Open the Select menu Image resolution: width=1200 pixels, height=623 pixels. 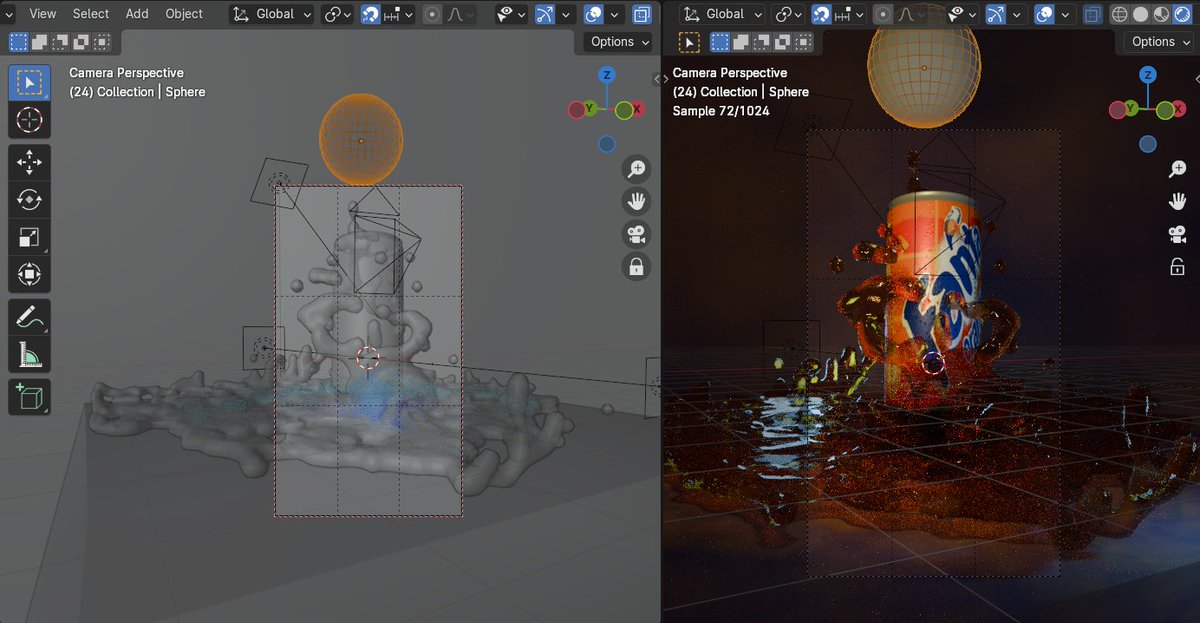[x=91, y=14]
